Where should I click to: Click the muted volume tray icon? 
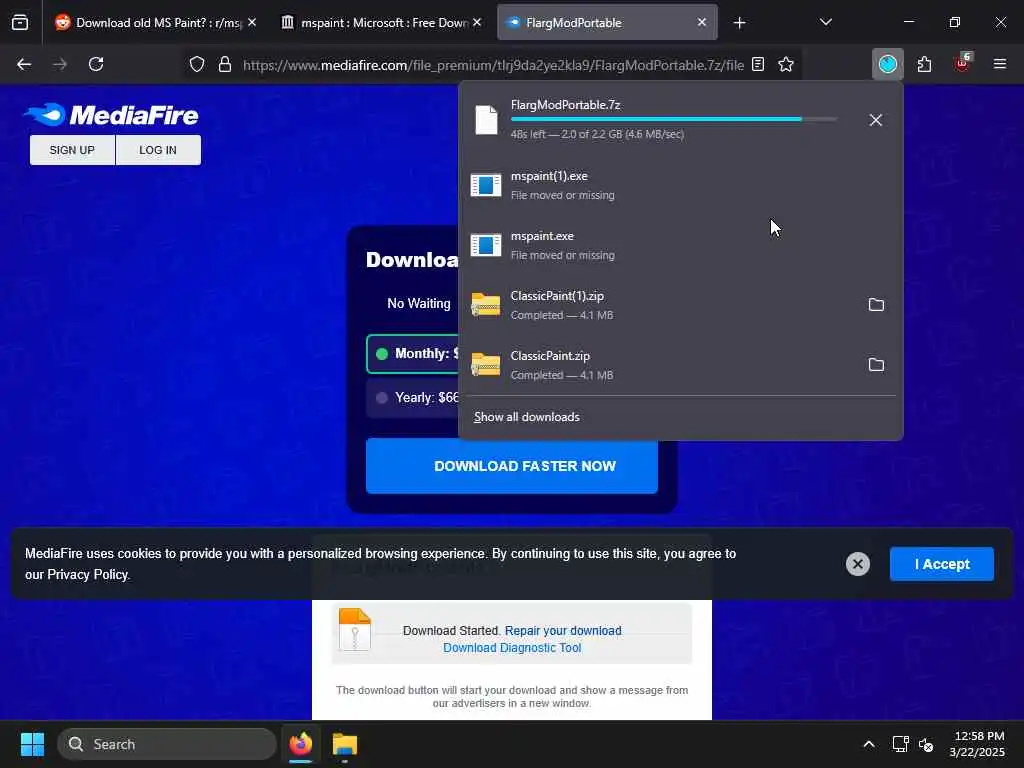(925, 744)
